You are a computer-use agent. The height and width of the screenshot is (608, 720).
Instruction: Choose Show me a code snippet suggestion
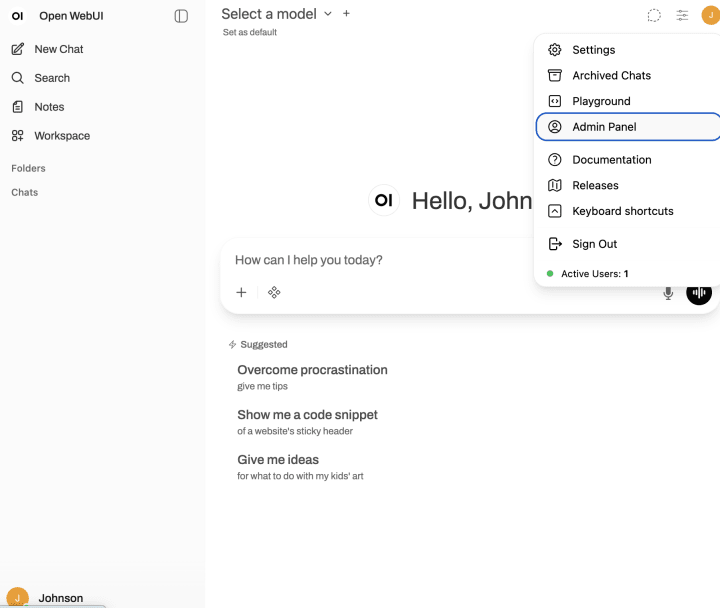(307, 422)
